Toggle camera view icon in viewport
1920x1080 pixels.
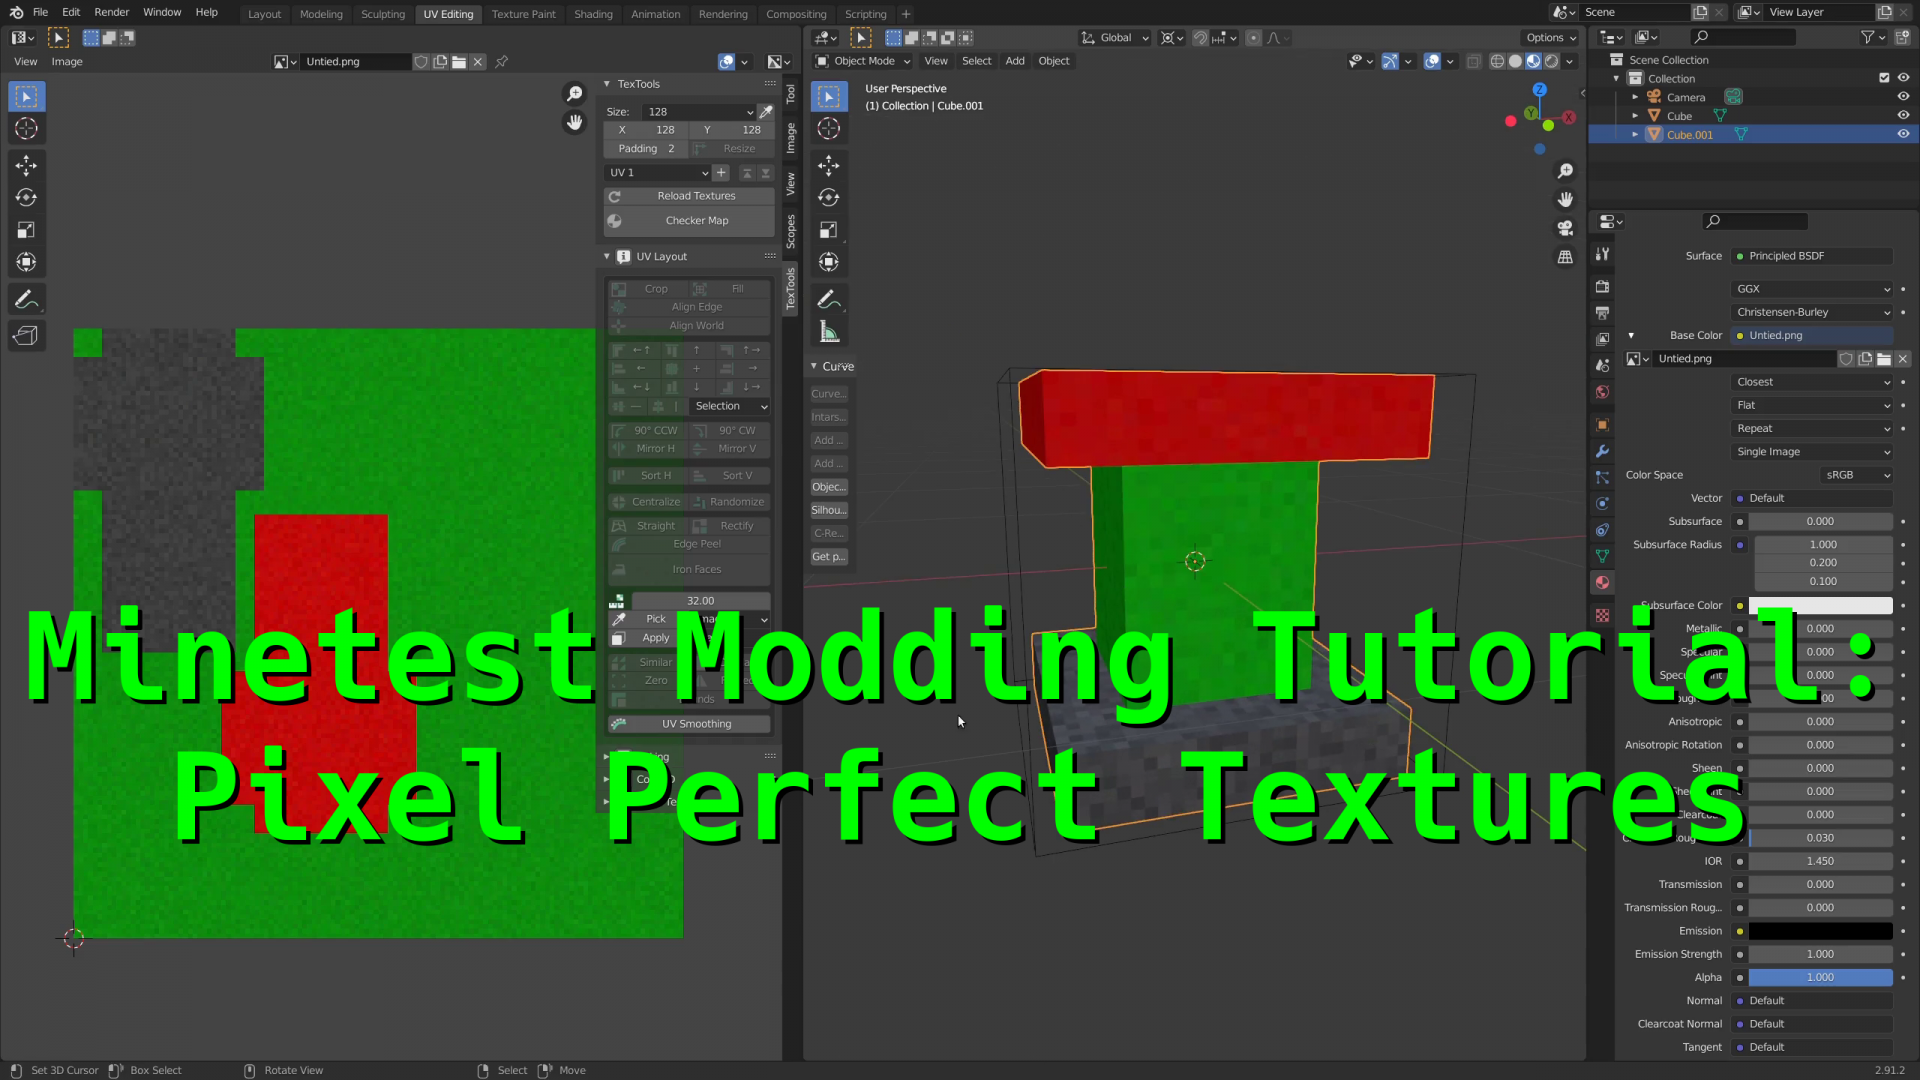[x=1565, y=228]
